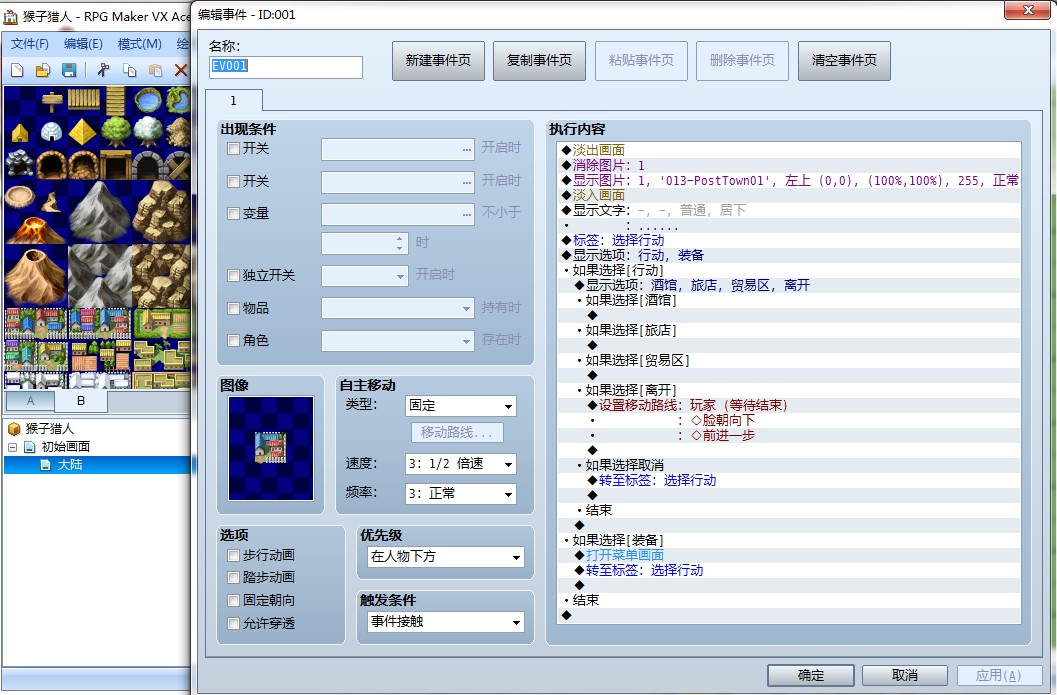
Task: Open the 优先级 dropdown showing 在人物下方
Action: point(446,557)
